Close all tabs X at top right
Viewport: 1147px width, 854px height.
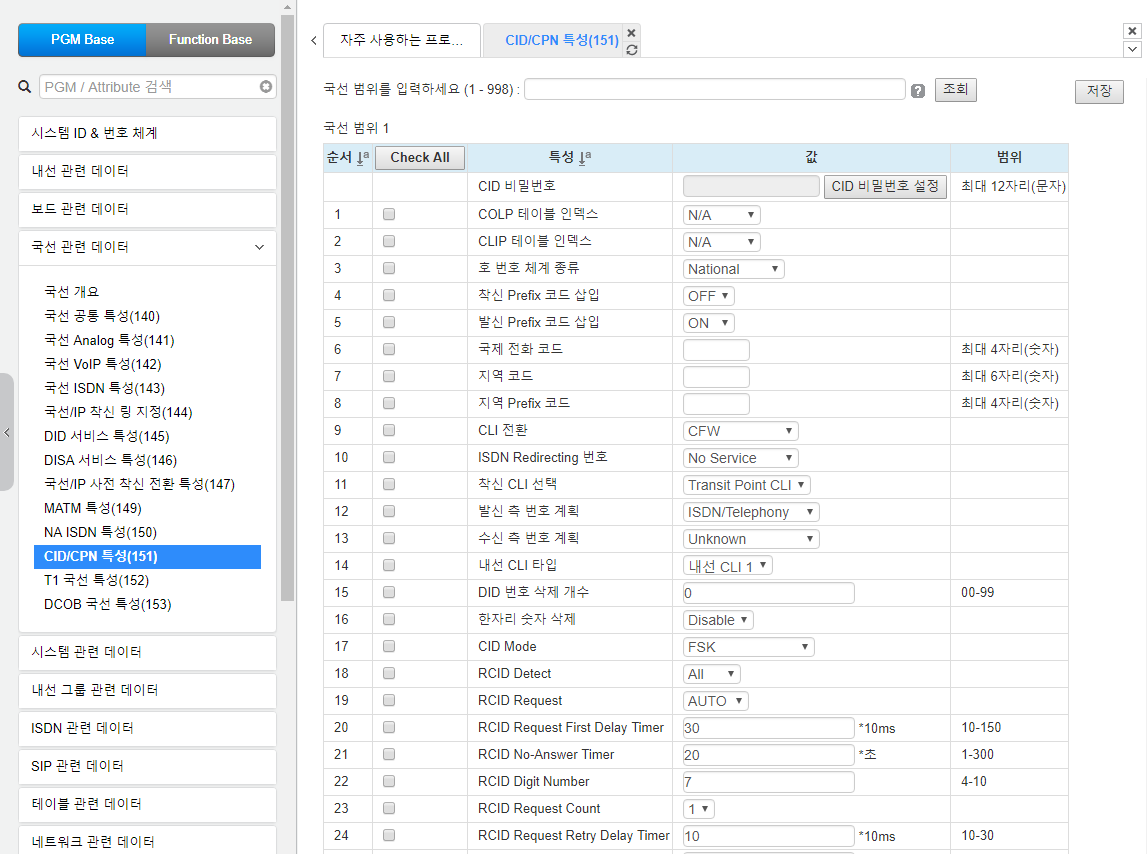(1132, 31)
